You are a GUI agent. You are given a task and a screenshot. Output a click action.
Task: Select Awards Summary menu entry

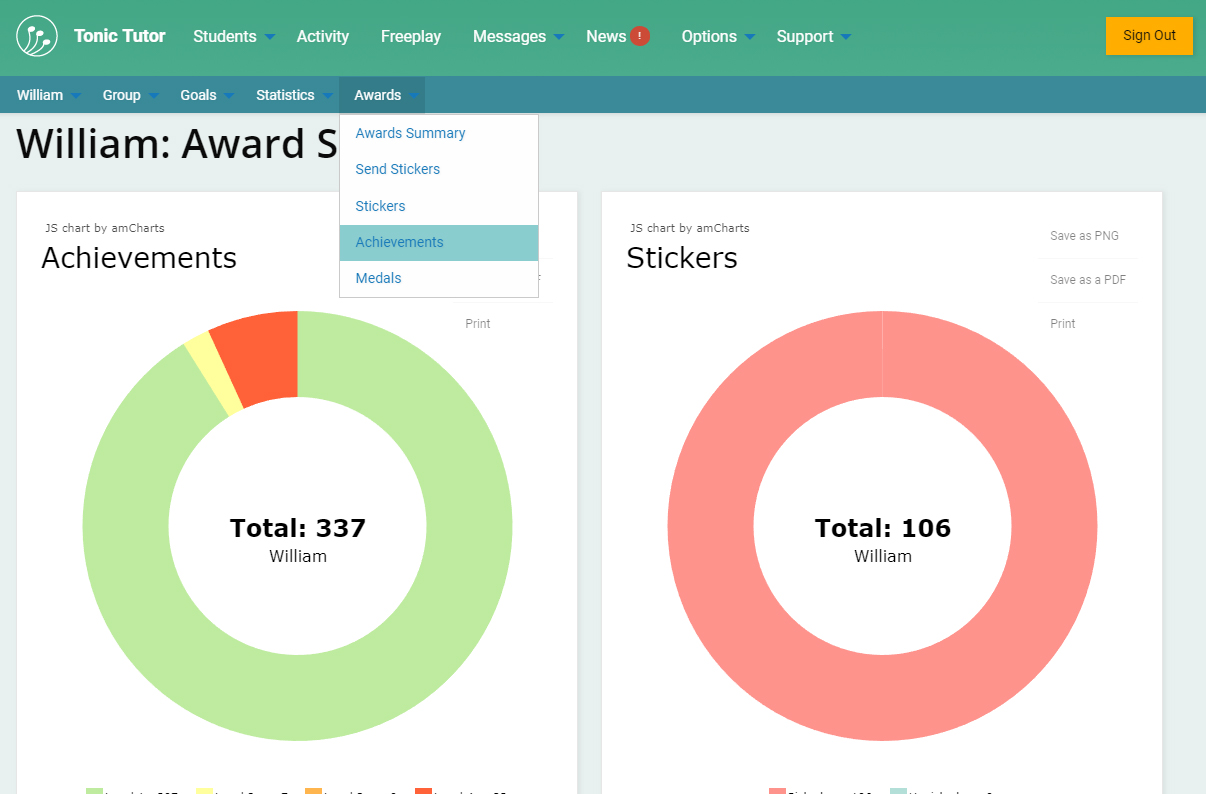(x=411, y=133)
